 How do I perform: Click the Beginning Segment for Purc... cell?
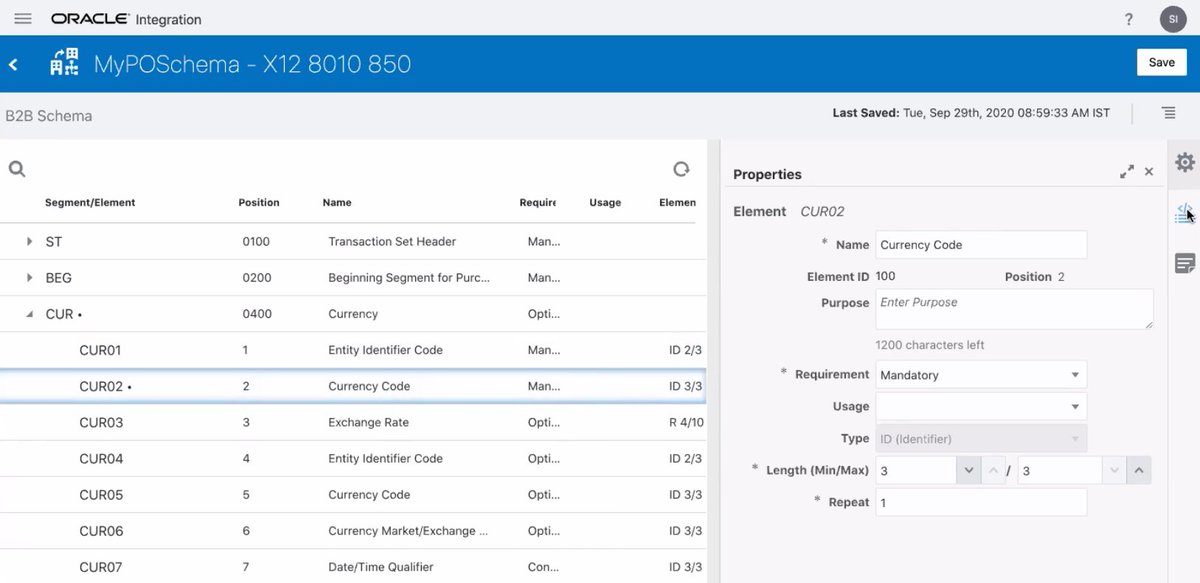click(409, 277)
